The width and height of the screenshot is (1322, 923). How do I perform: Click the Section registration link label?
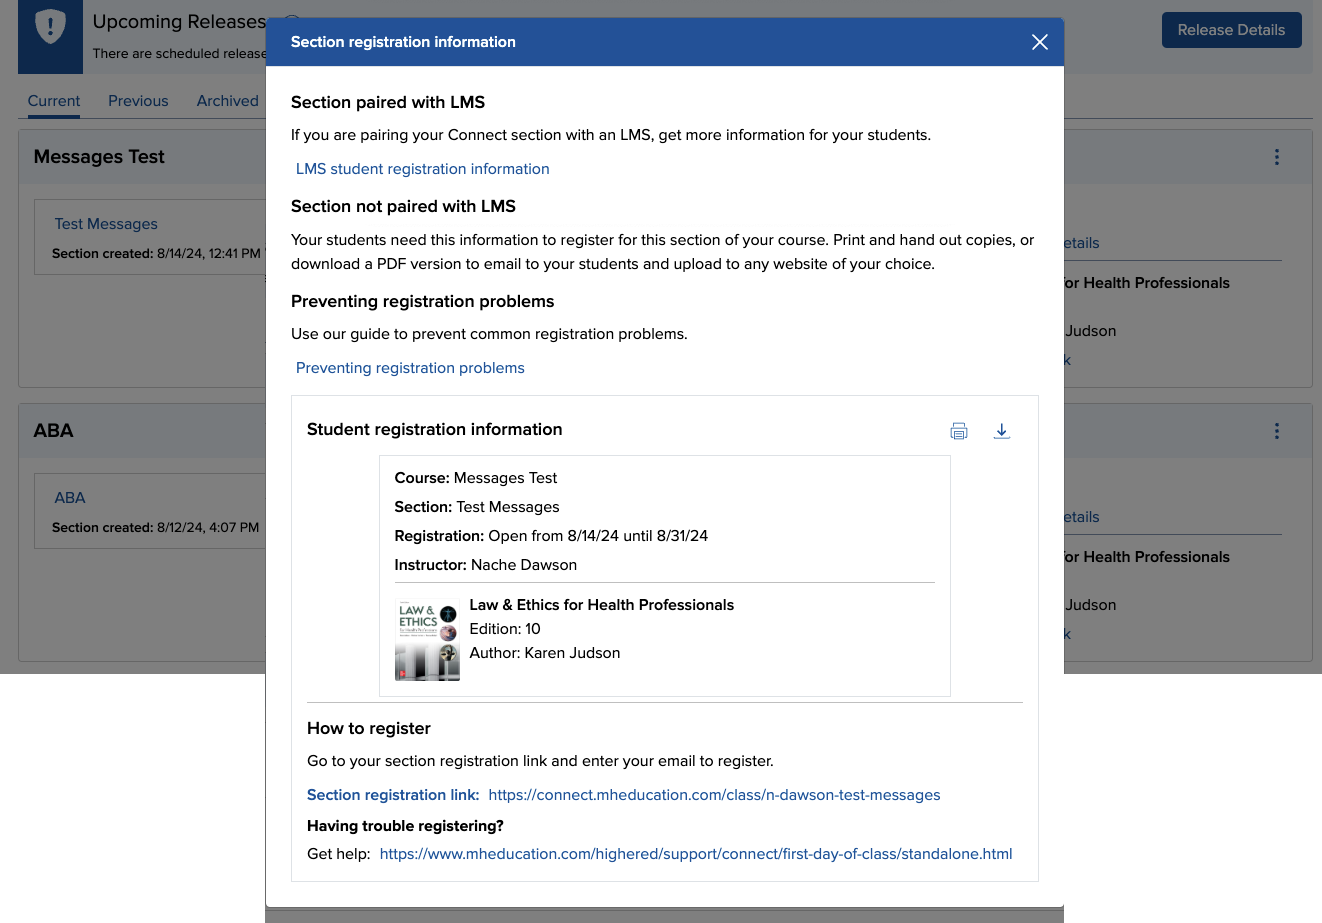point(393,795)
